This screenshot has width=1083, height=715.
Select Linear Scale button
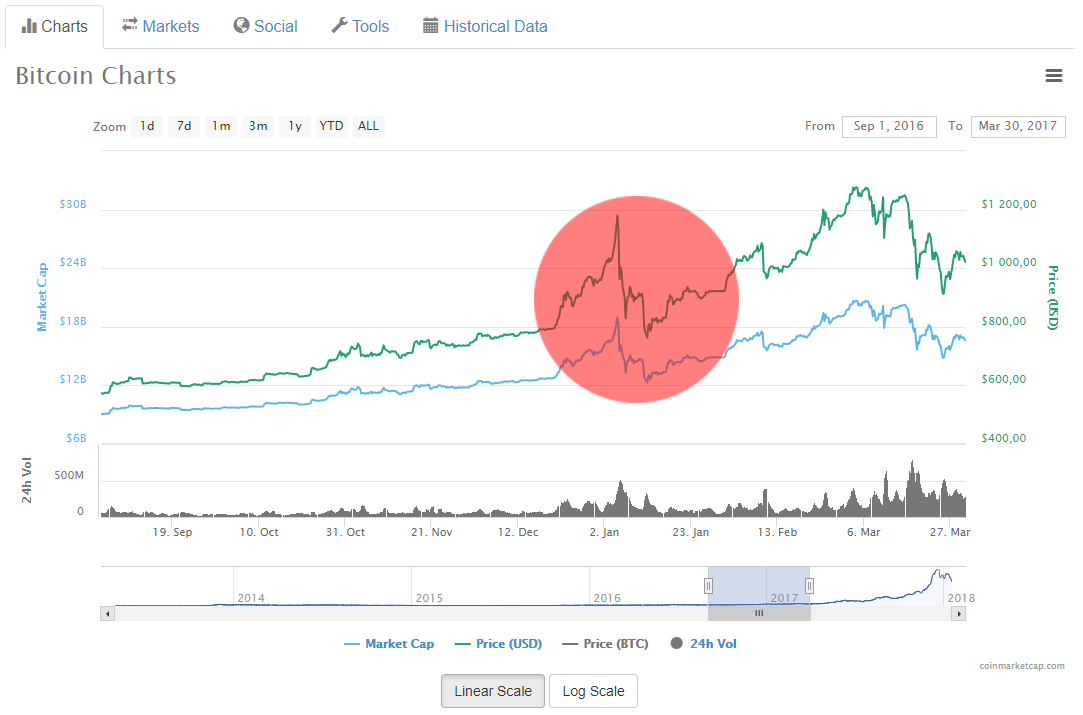click(493, 691)
